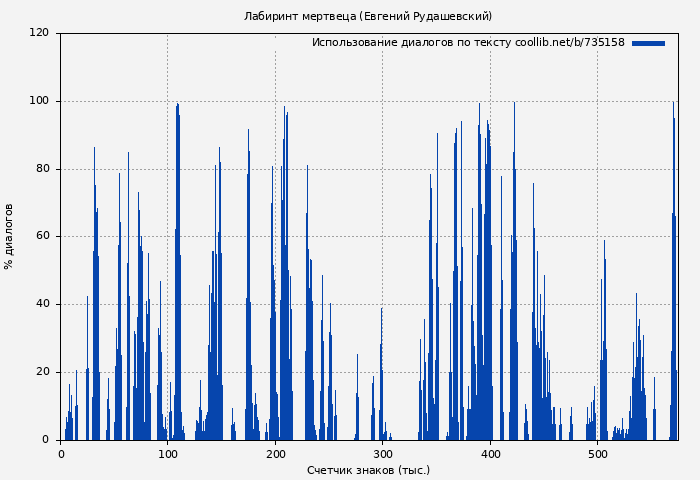
Task: Click the y-axis tick label 100
Action: 39,101
